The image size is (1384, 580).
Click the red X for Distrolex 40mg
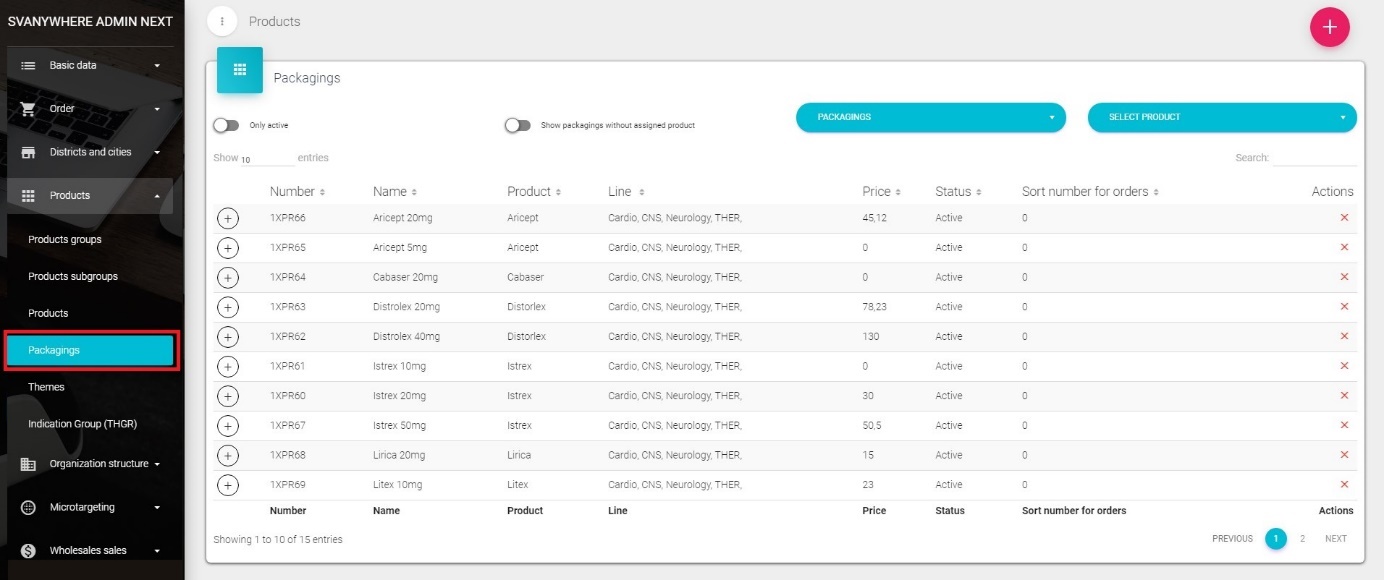tap(1344, 336)
